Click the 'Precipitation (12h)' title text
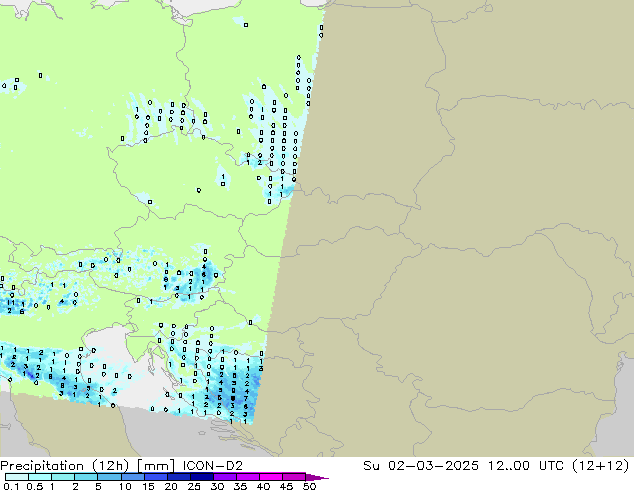 (65, 466)
